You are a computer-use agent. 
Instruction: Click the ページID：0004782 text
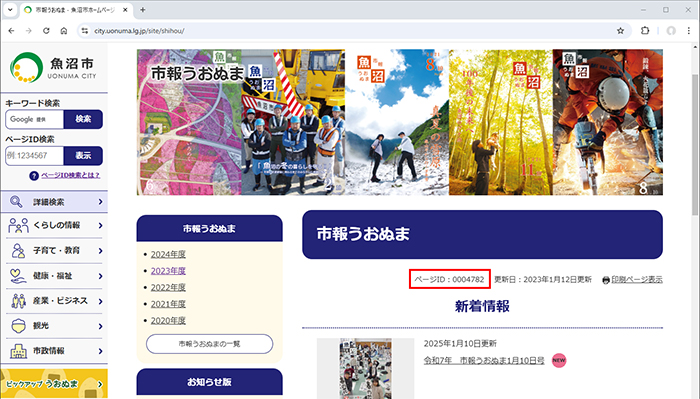(450, 279)
